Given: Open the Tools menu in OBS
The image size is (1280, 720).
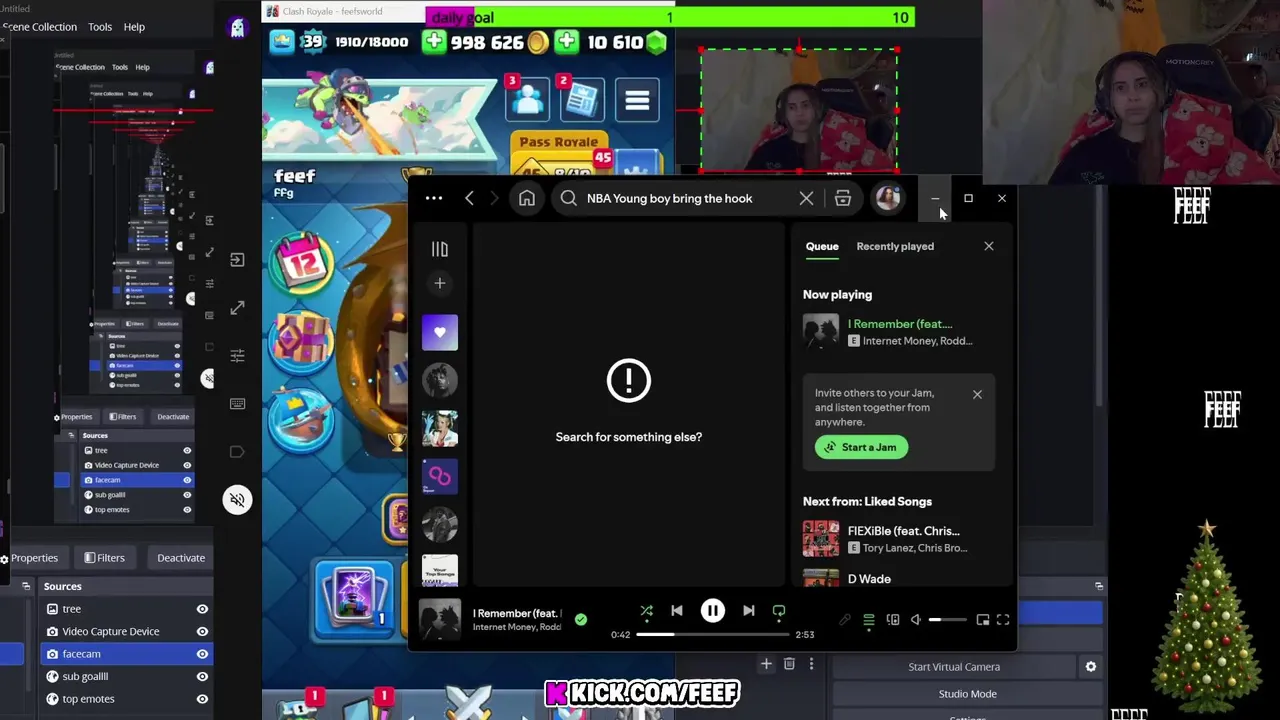Looking at the screenshot, I should pos(100,27).
